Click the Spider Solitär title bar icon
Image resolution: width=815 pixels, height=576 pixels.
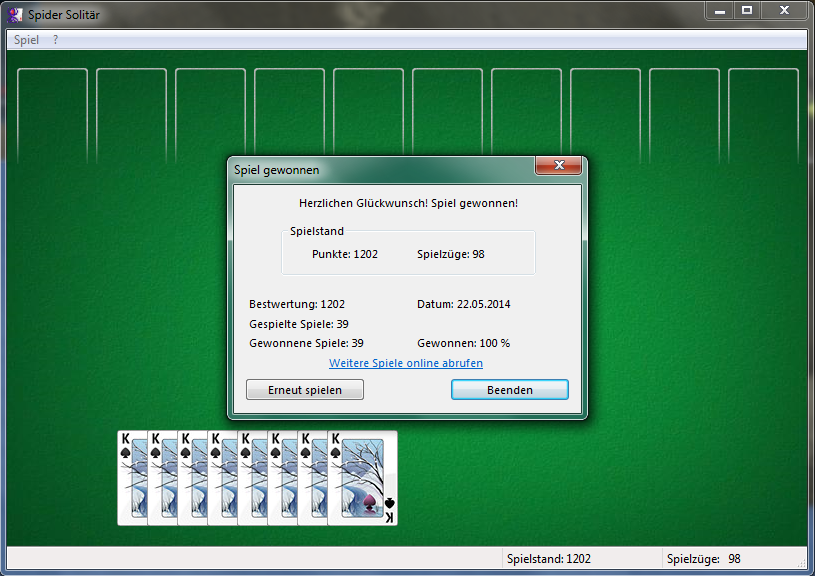pyautogui.click(x=14, y=15)
